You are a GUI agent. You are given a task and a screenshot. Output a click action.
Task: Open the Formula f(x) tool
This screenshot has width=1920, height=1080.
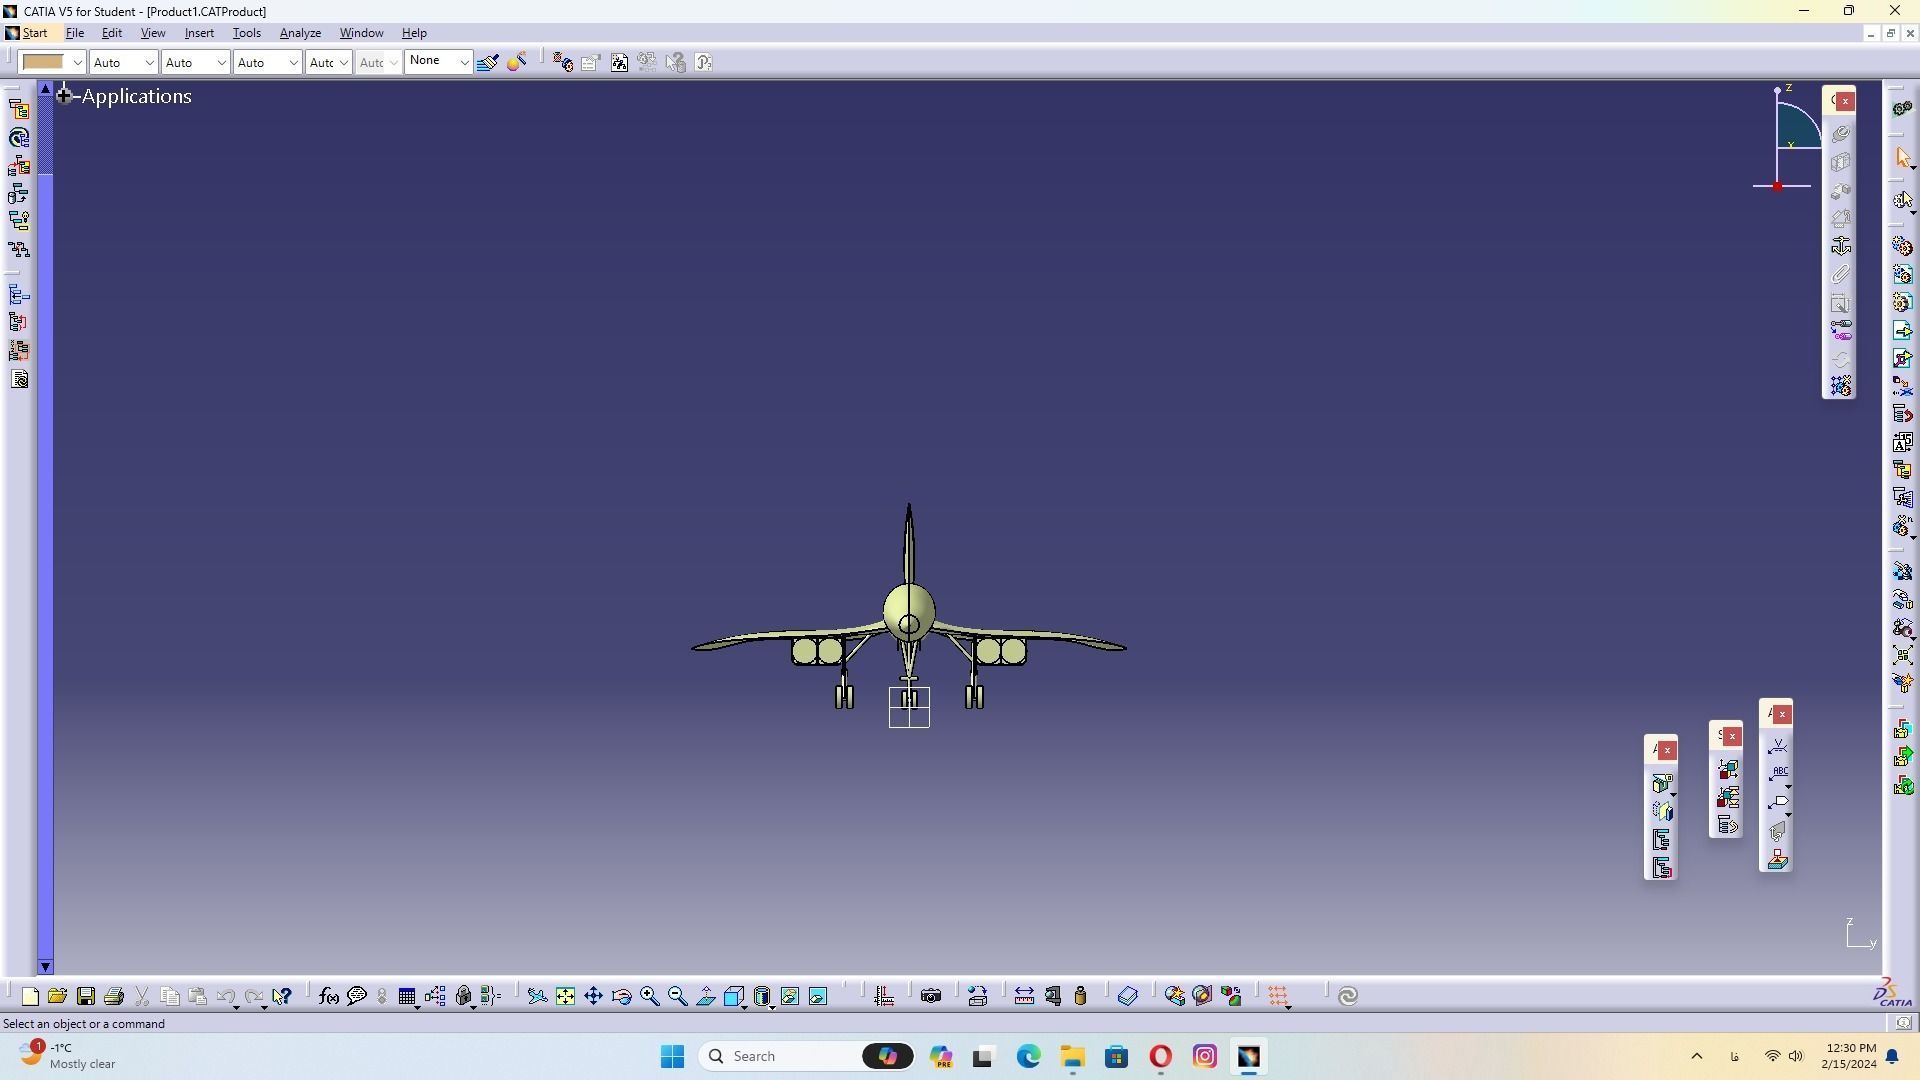click(329, 996)
